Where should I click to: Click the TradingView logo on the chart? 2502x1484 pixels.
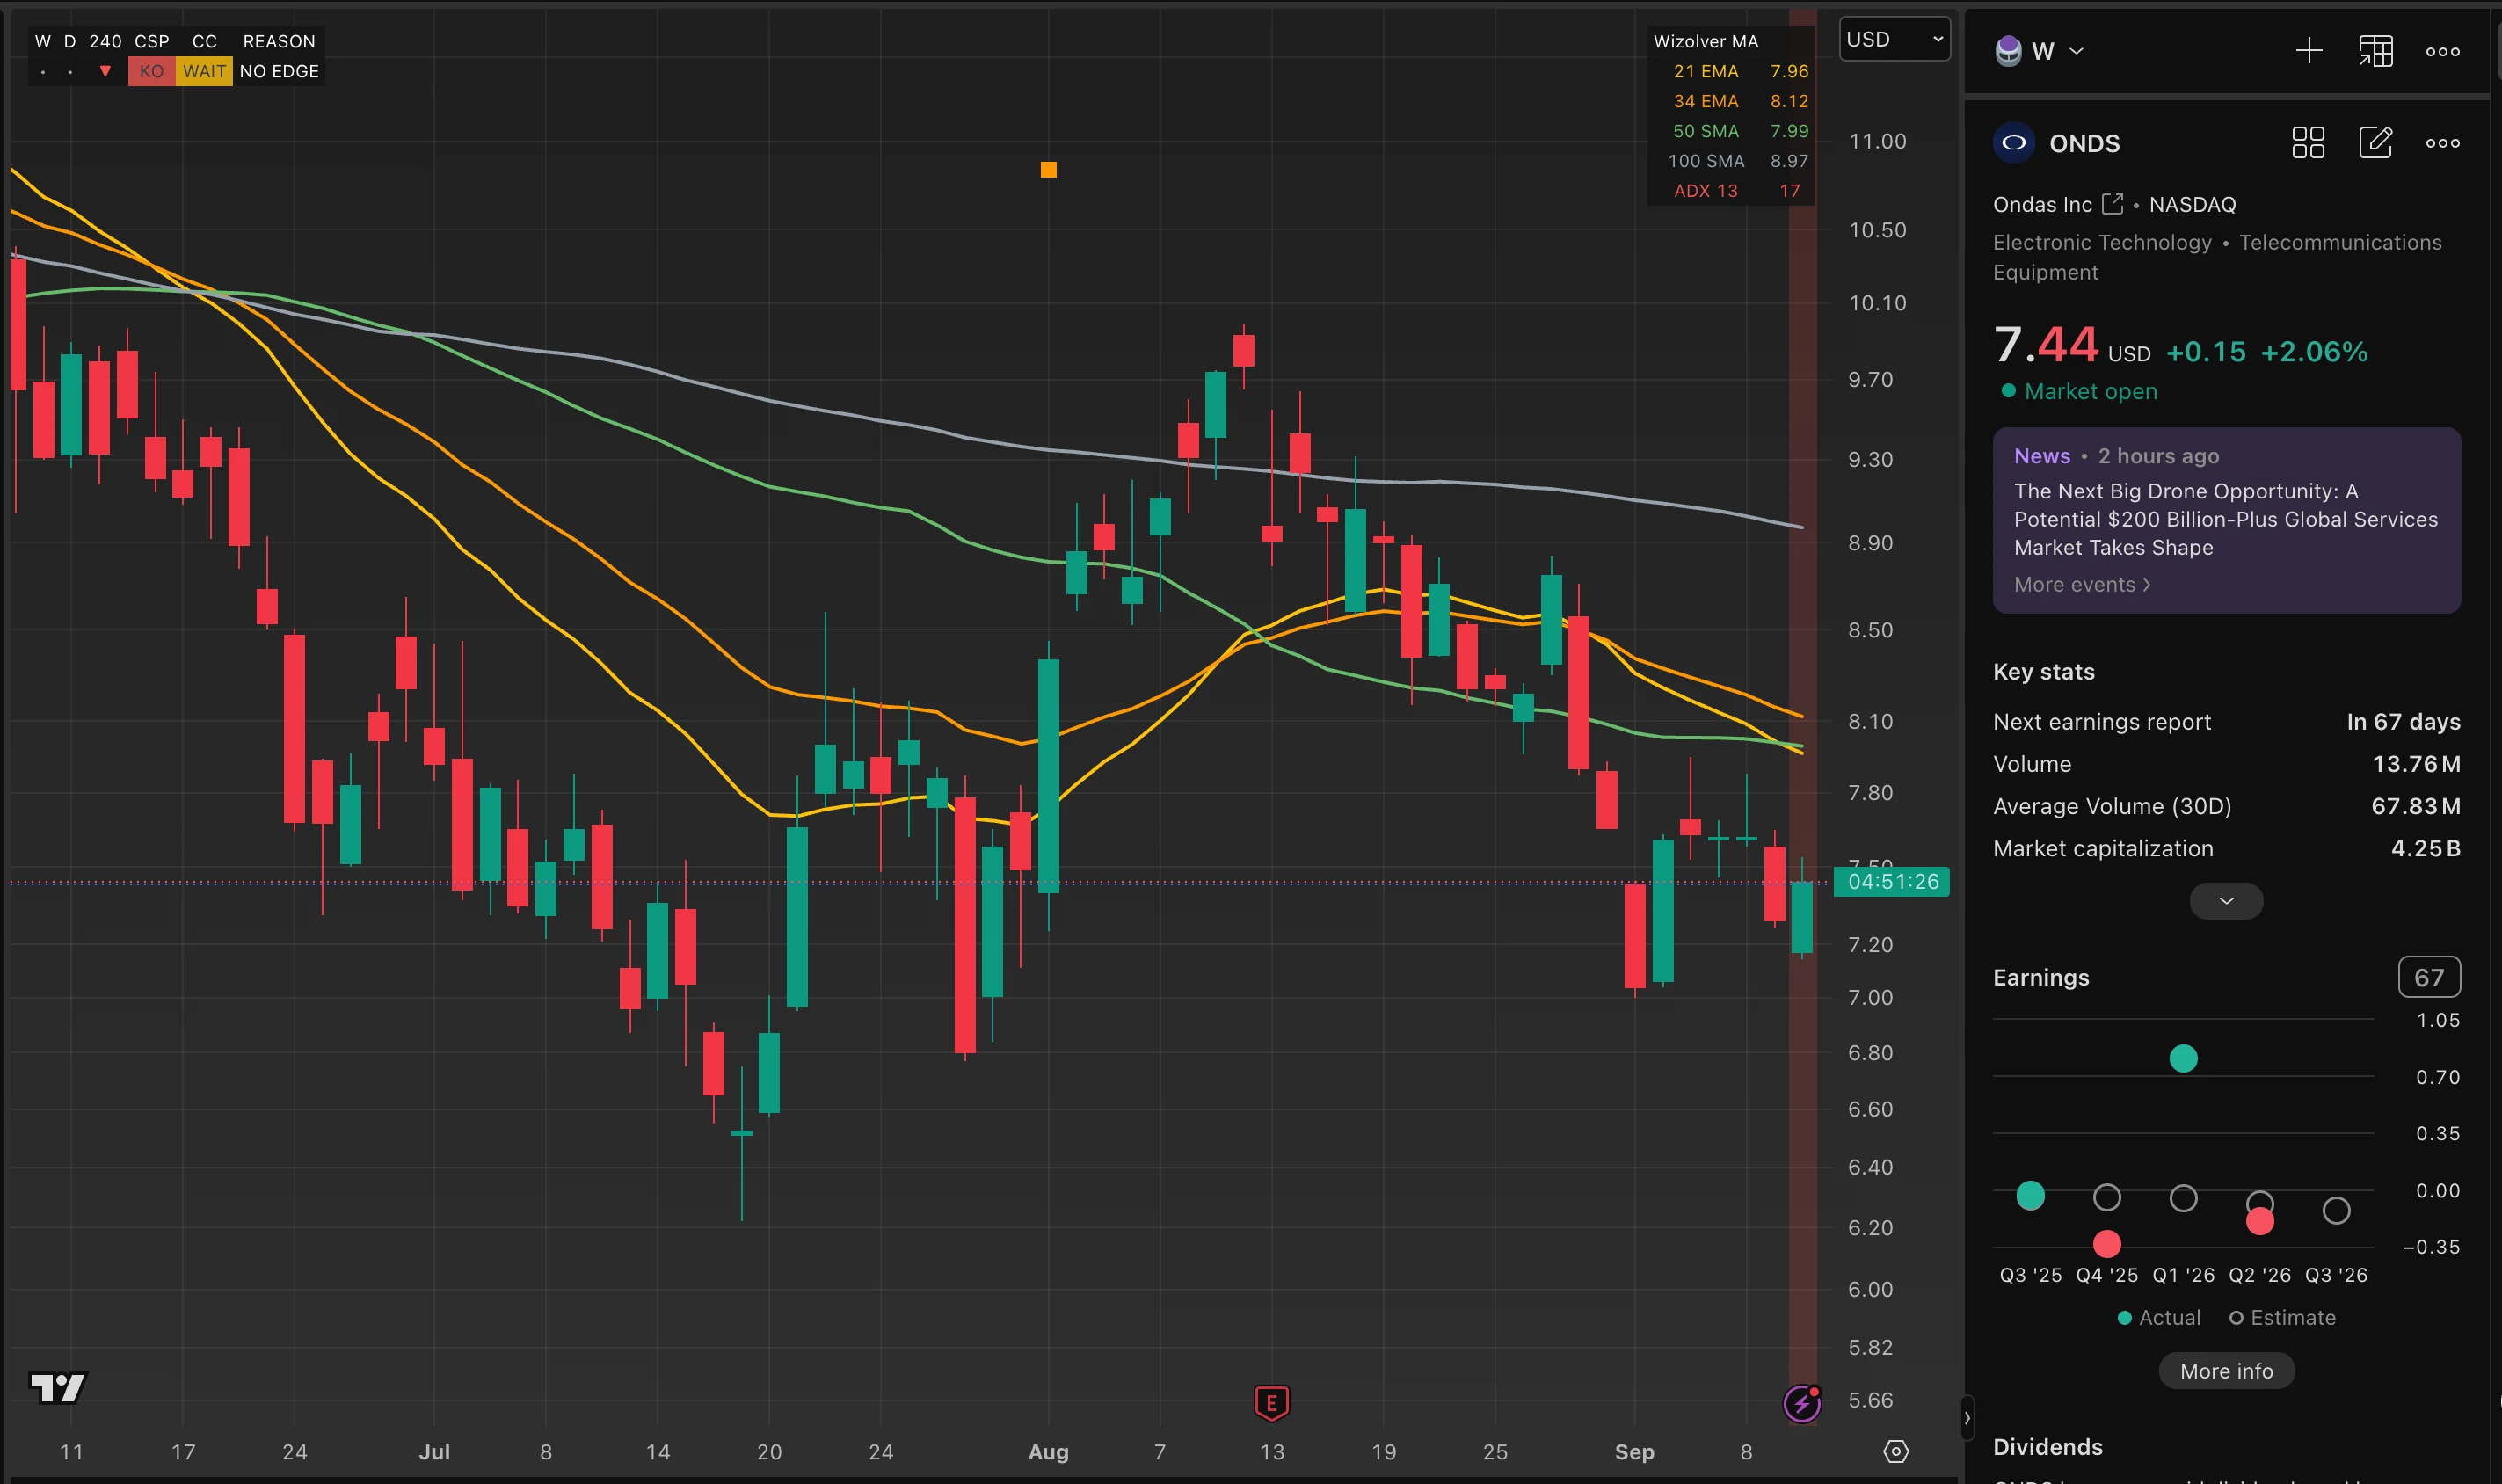(x=58, y=1387)
